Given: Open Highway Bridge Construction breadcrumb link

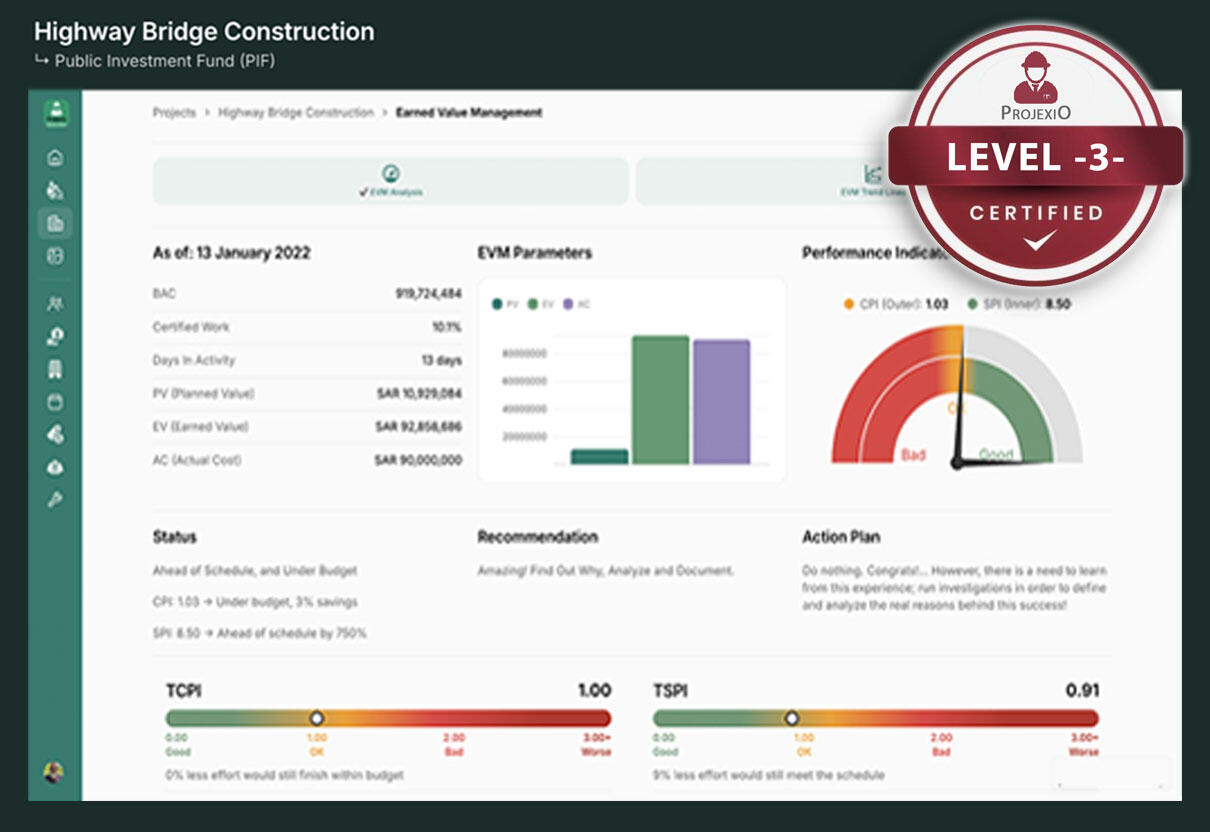Looking at the screenshot, I should (295, 113).
